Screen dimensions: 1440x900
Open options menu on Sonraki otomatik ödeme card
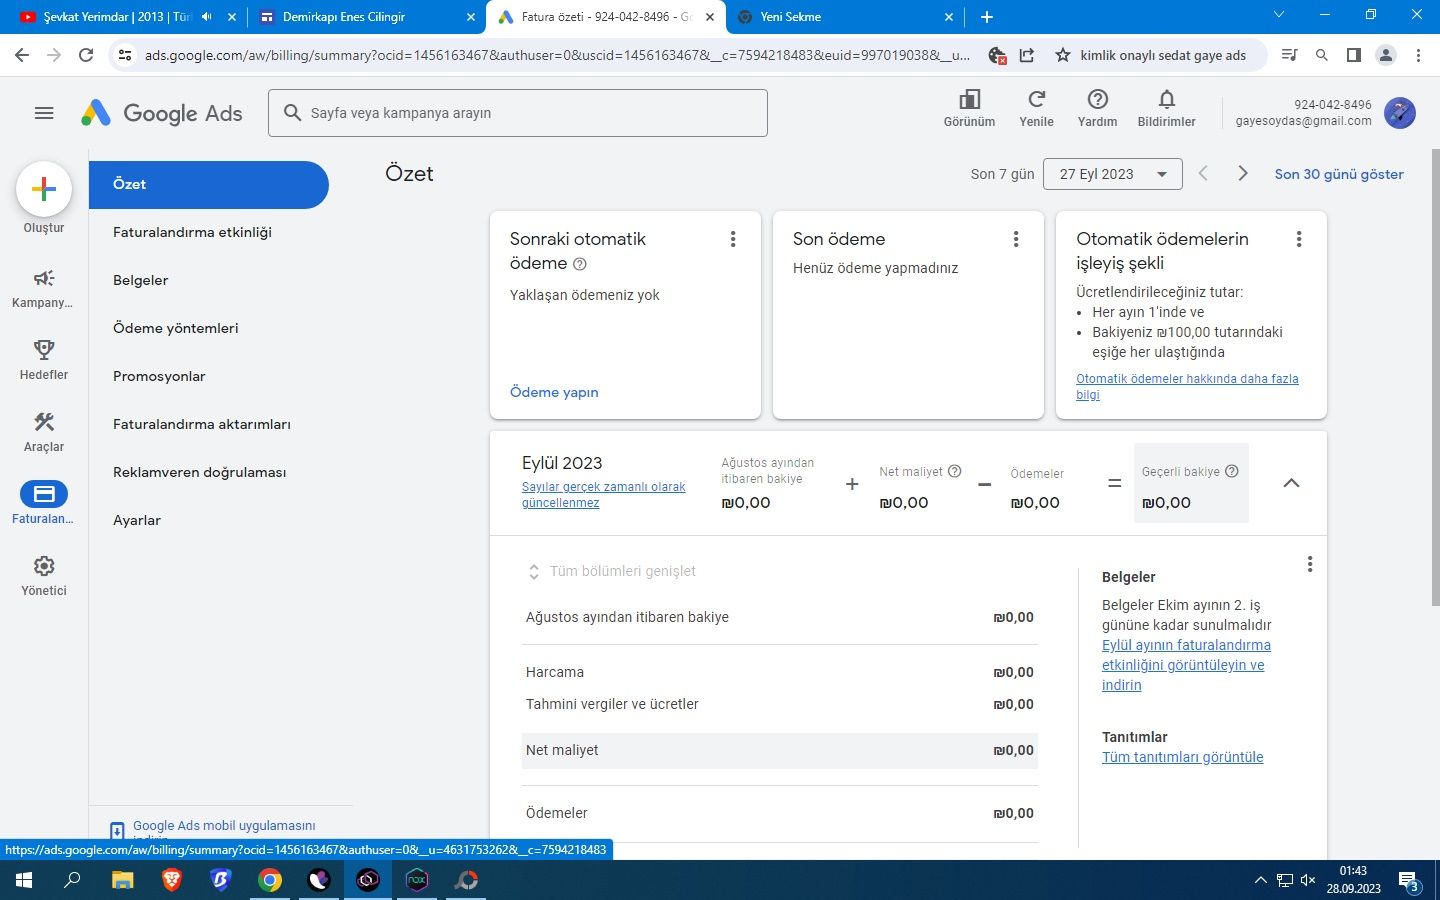(x=733, y=239)
